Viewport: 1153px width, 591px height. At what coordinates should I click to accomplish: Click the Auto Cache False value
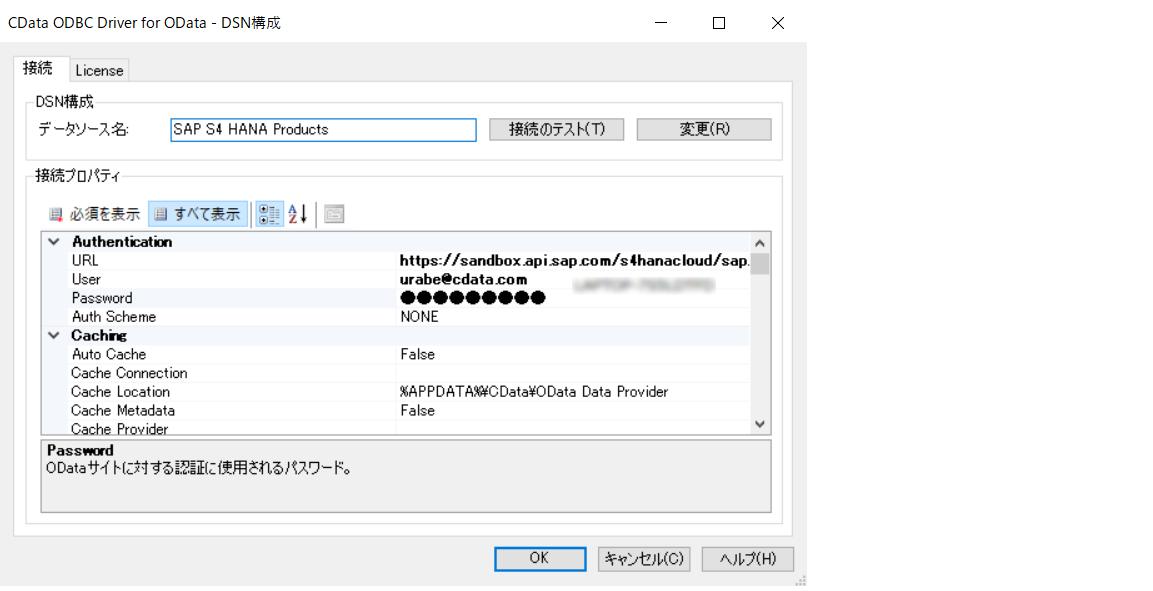coord(418,354)
